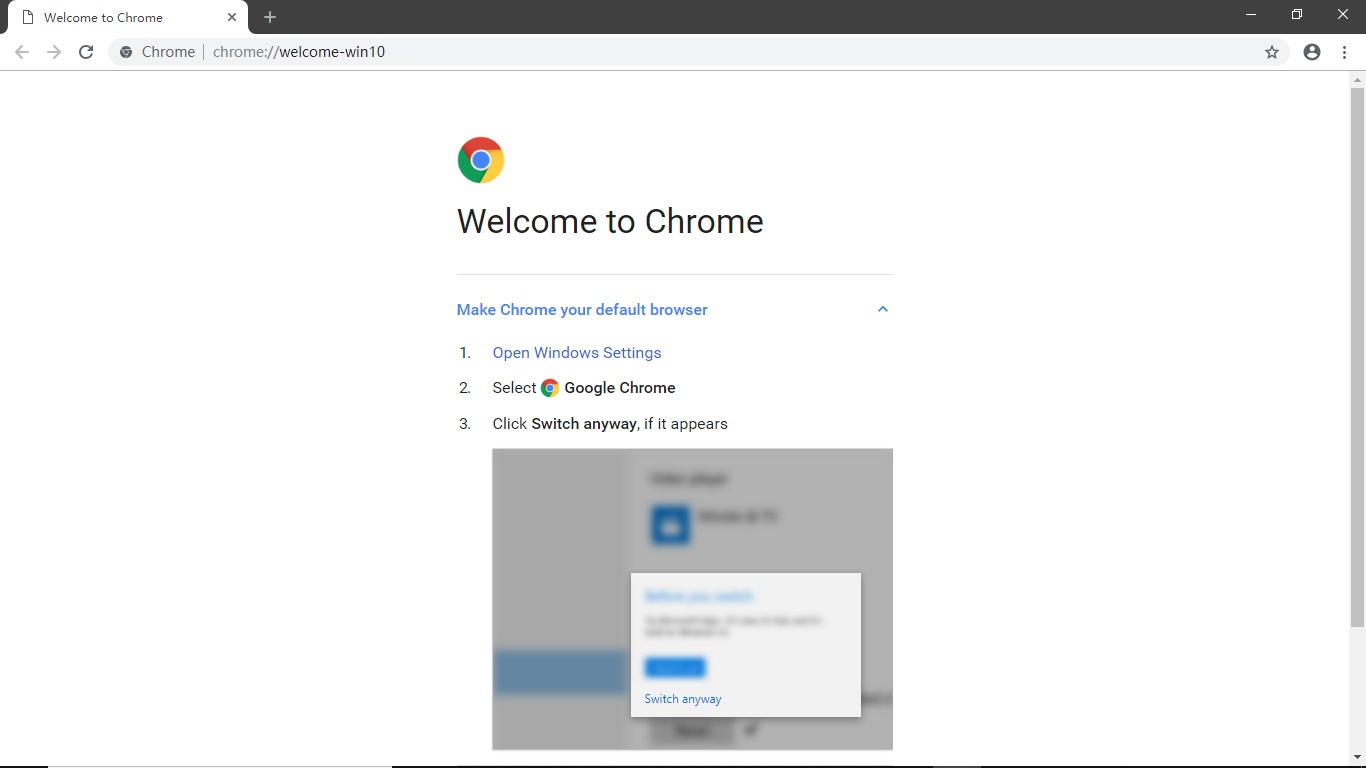
Task: Minimize the Chrome window
Action: pyautogui.click(x=1251, y=14)
